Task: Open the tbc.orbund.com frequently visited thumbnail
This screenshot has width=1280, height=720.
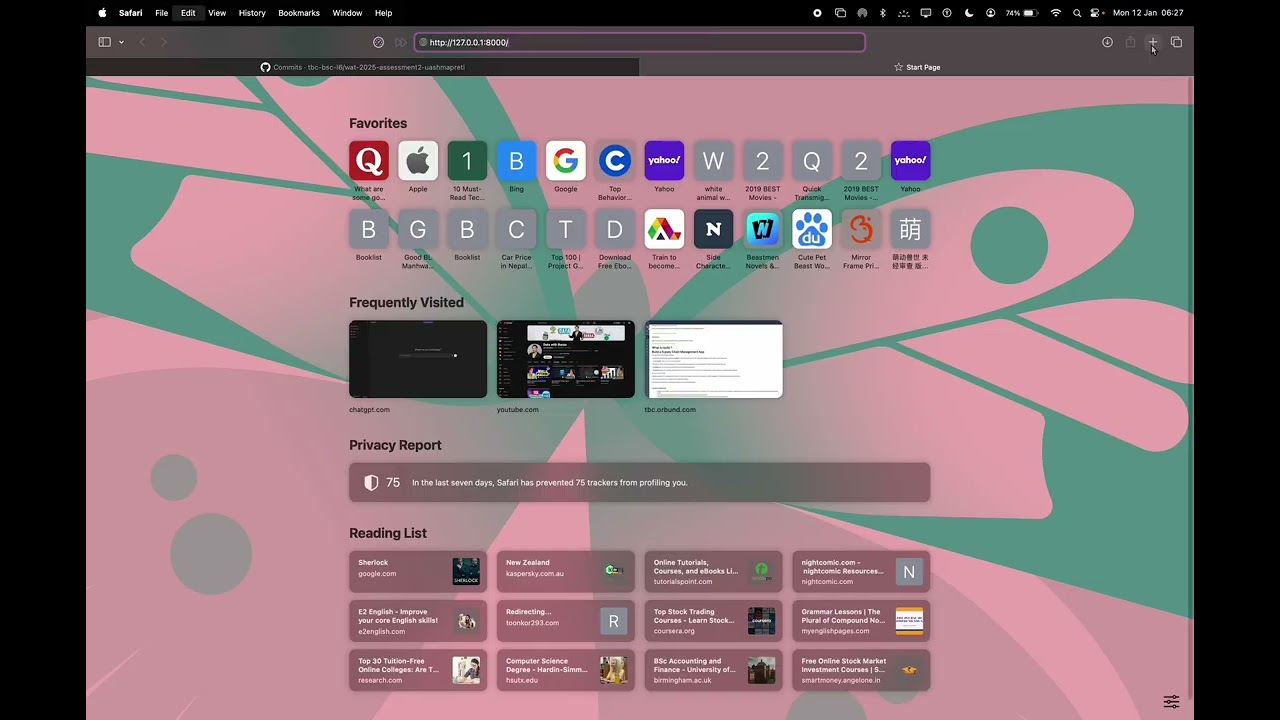Action: 714,359
